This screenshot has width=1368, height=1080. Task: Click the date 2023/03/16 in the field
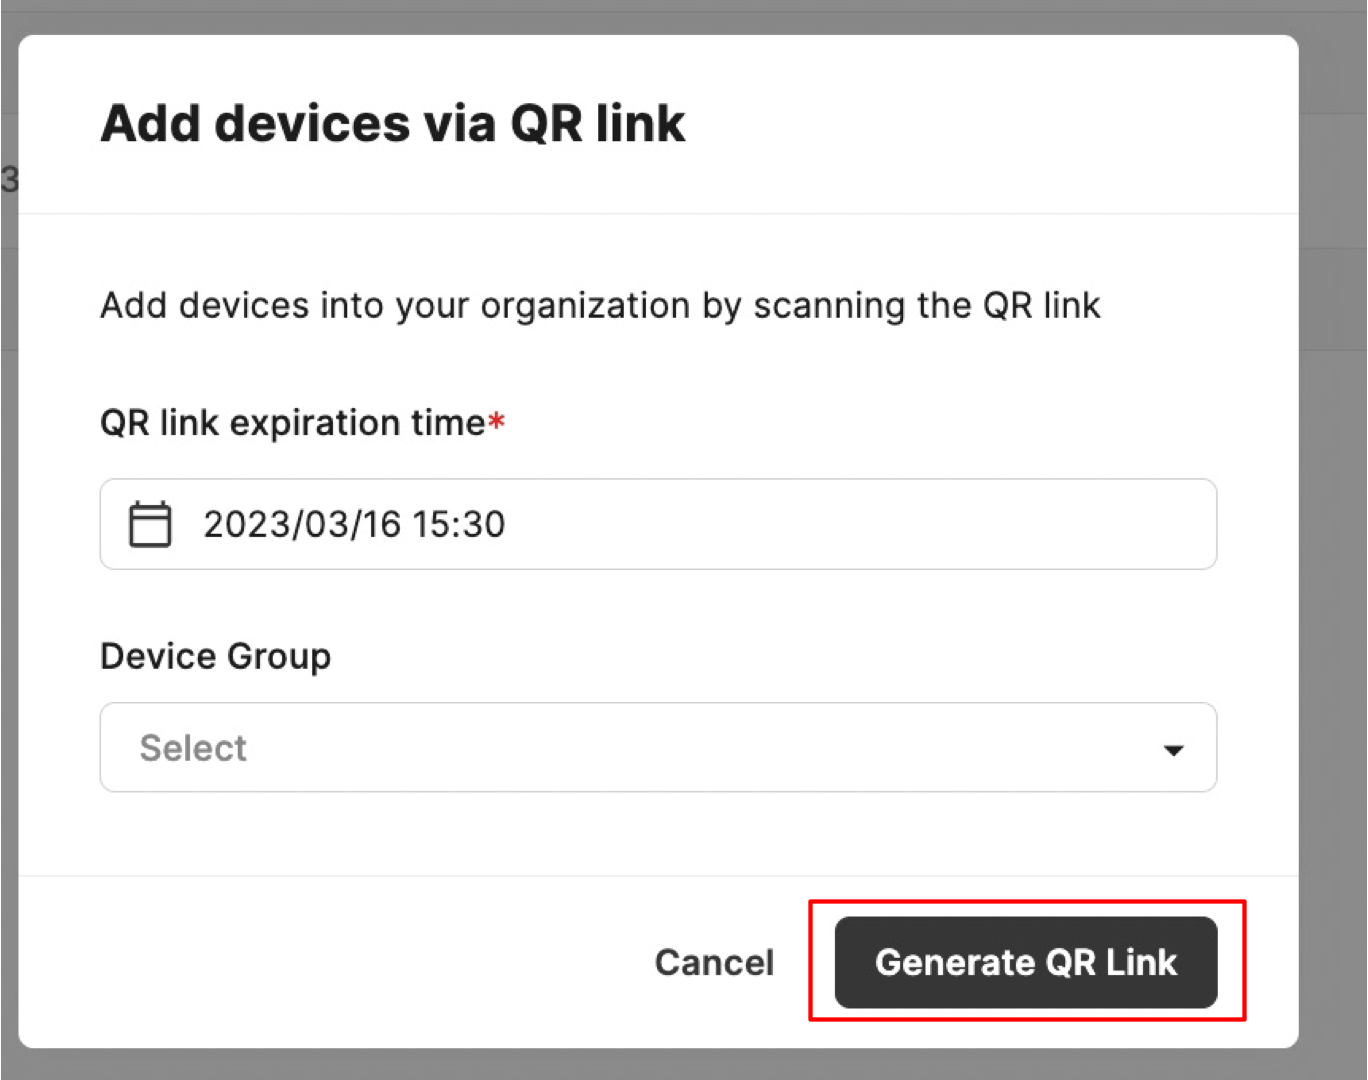pos(301,524)
